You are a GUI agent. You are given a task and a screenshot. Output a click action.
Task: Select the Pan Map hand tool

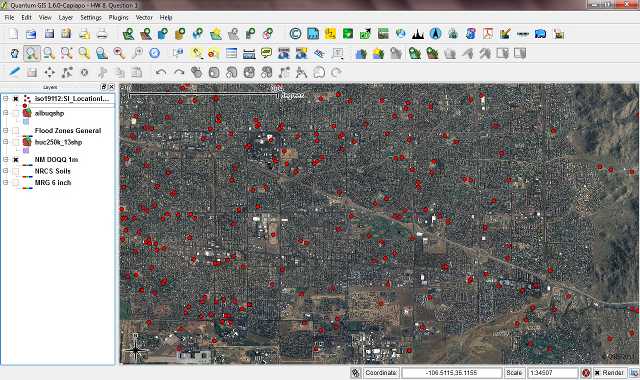tap(14, 53)
